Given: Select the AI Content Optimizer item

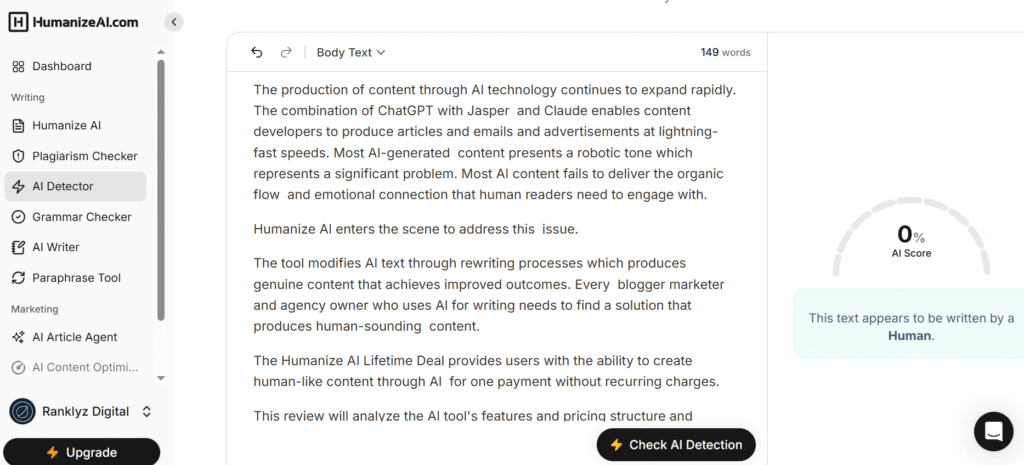Looking at the screenshot, I should coord(85,367).
